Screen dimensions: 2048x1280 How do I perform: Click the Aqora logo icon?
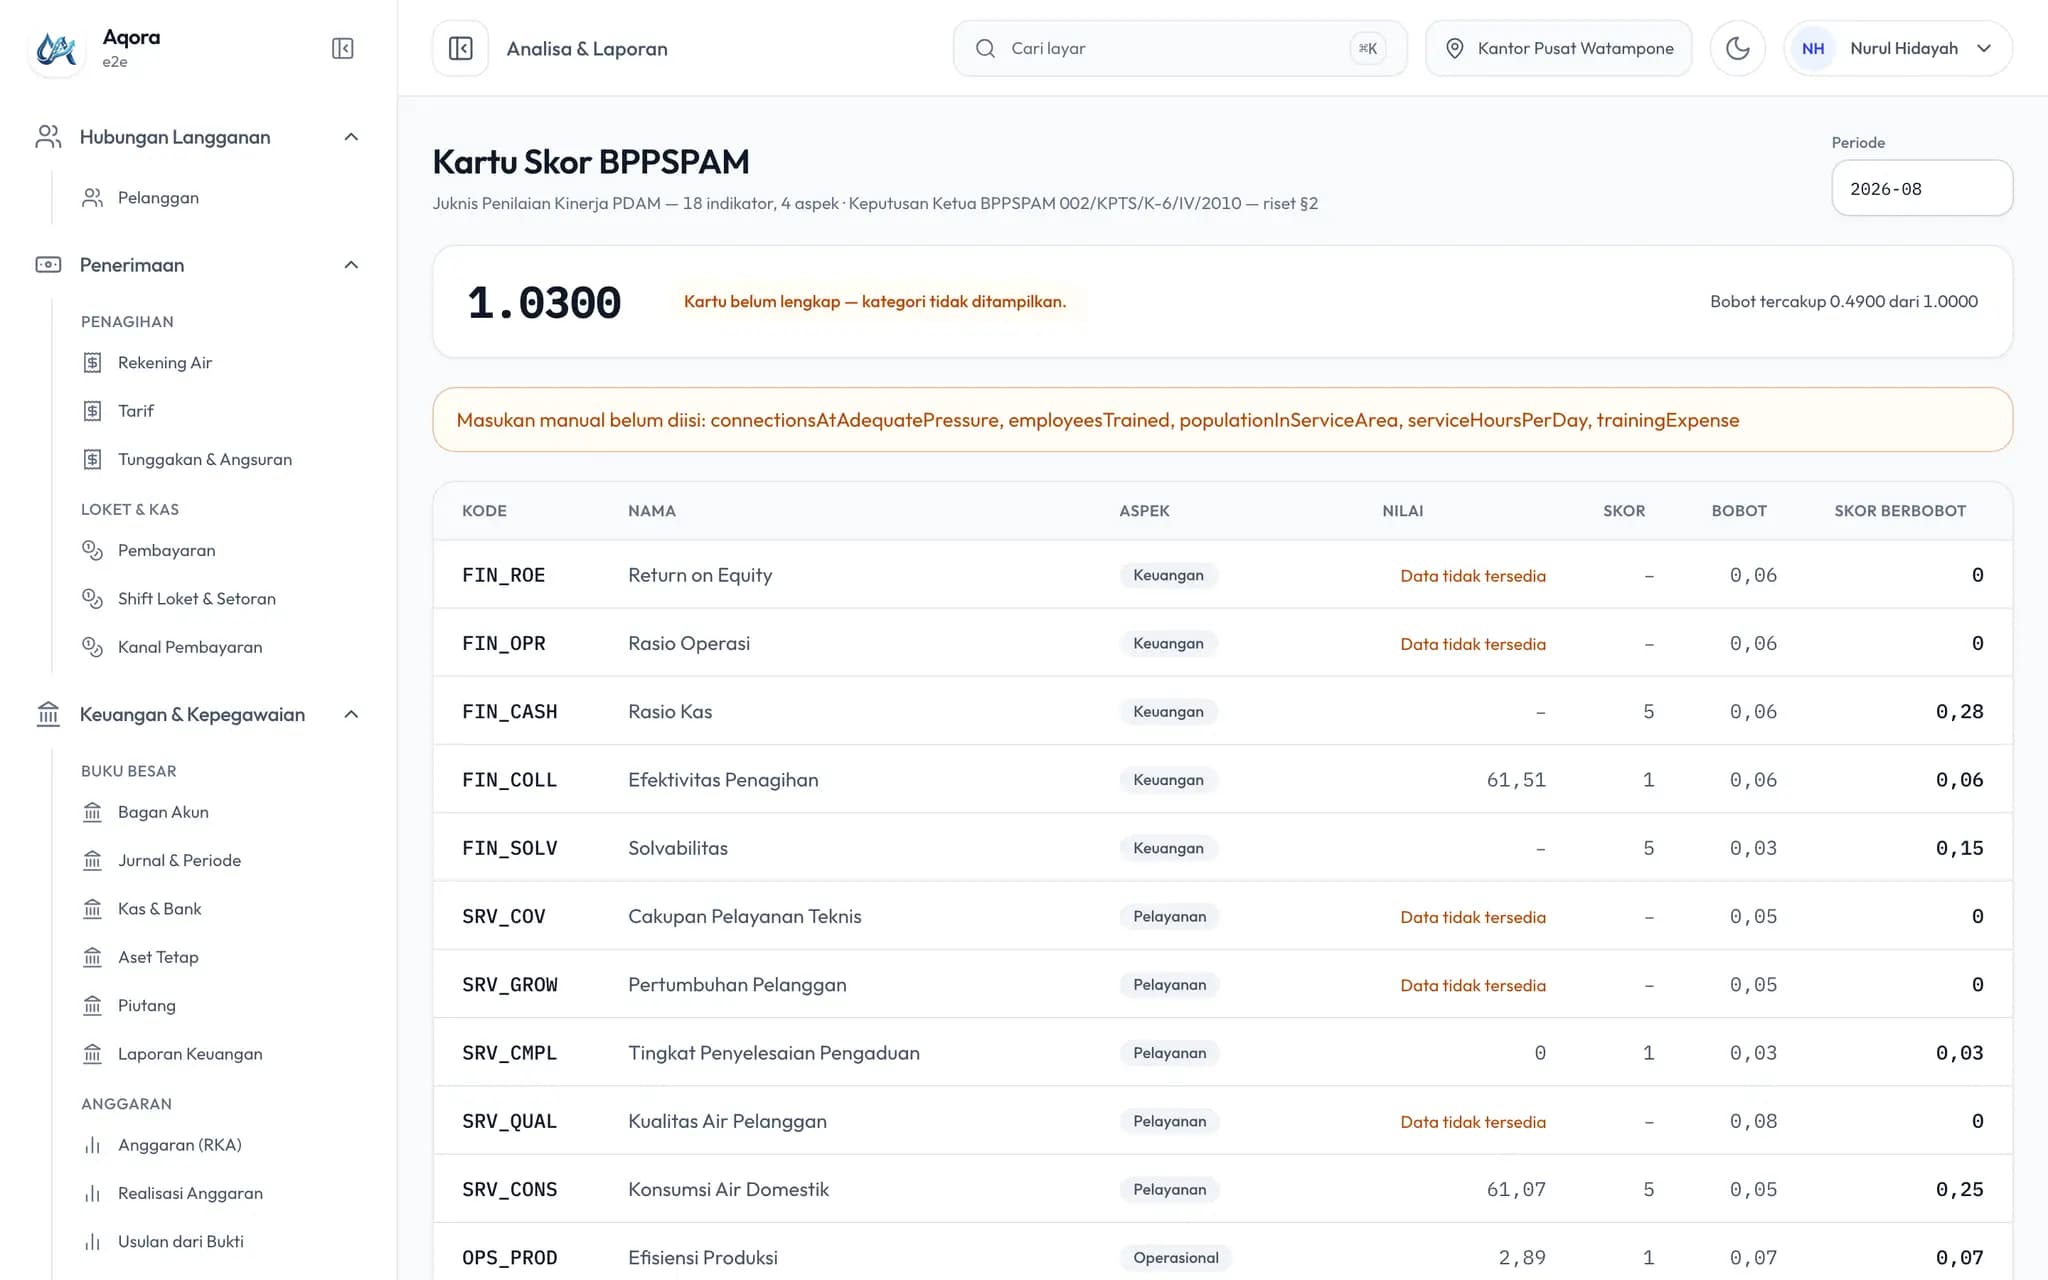[x=56, y=48]
